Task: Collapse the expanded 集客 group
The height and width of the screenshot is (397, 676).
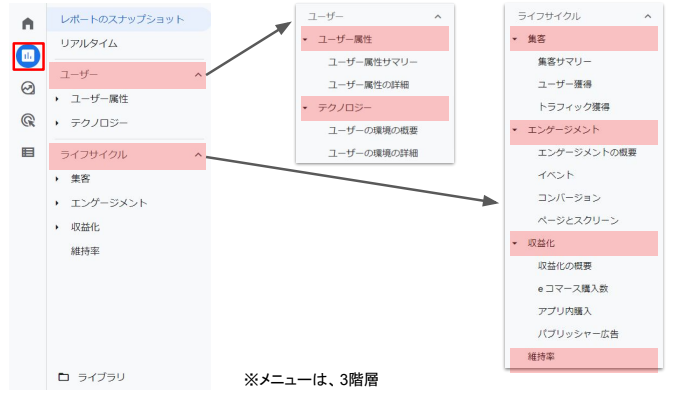Action: click(584, 39)
